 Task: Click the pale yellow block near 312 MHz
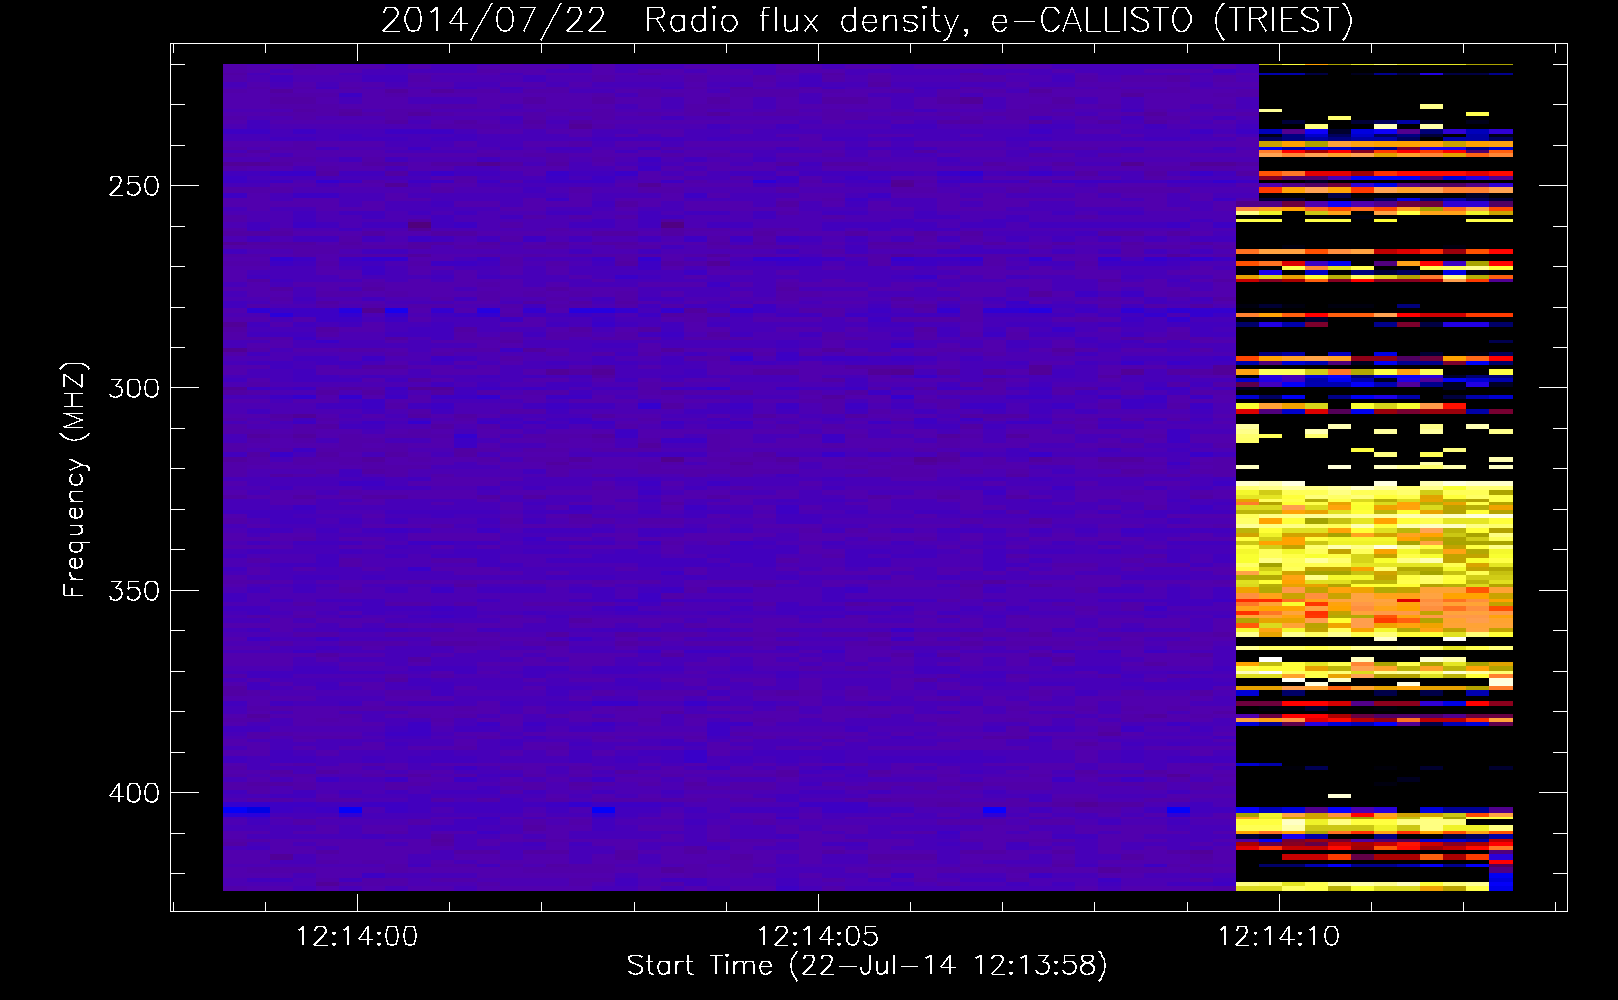(1247, 433)
